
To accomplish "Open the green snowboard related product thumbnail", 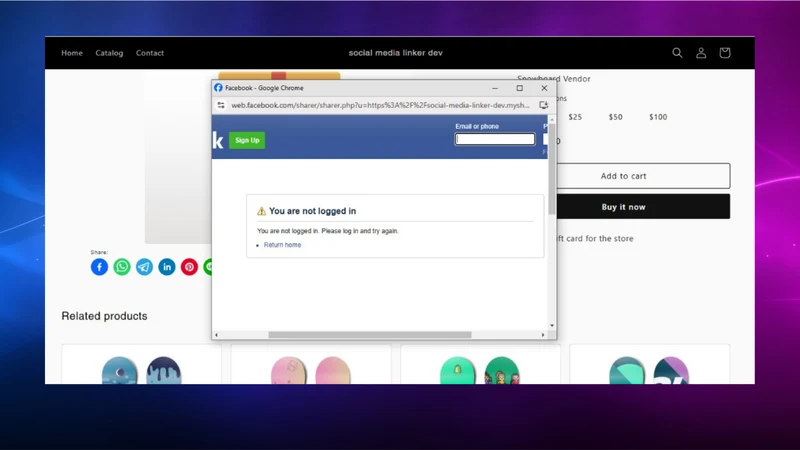I will (480, 370).
